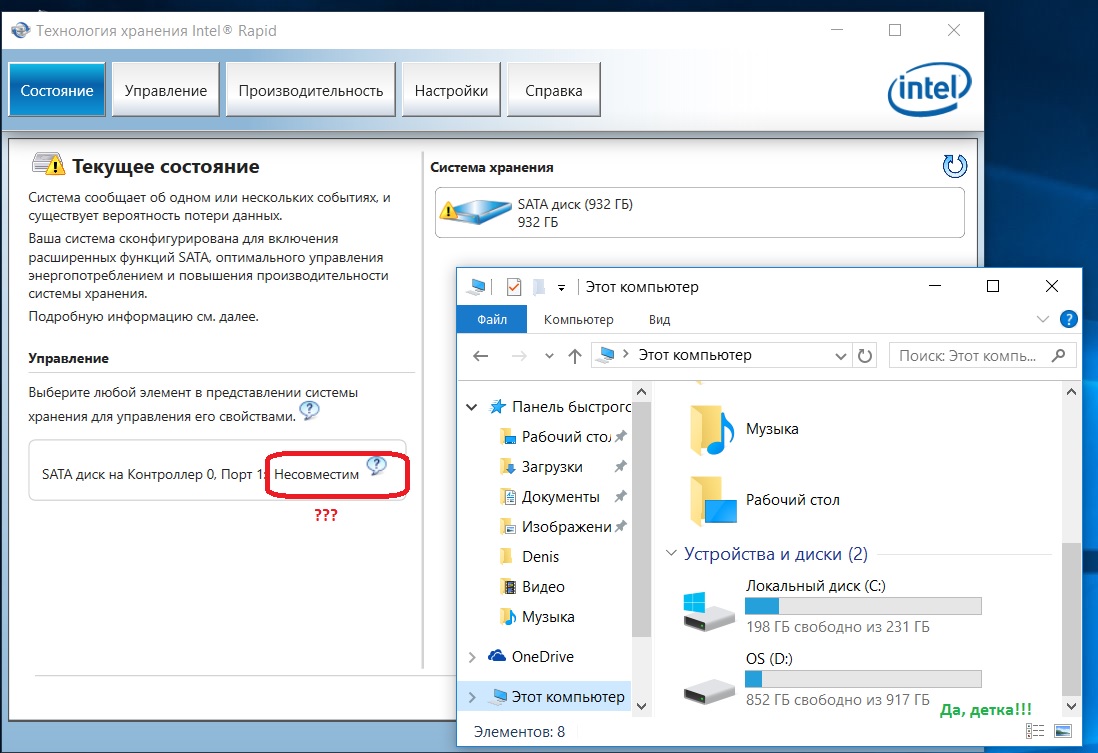Collapse Панель быстрого доступа tree node

click(472, 407)
